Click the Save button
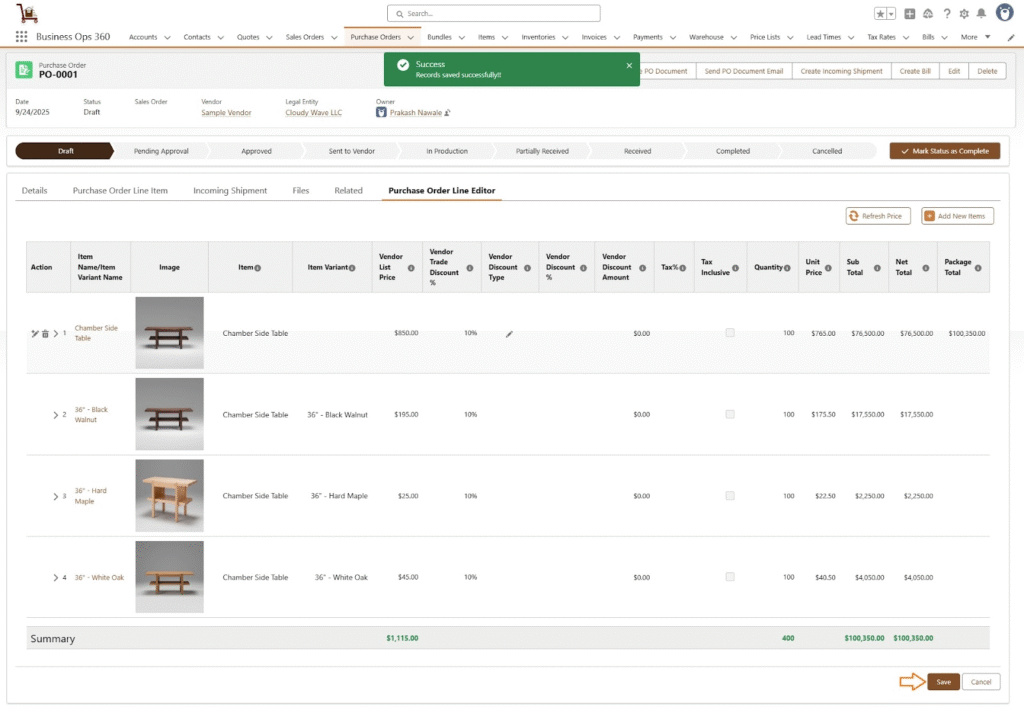 pyautogui.click(x=944, y=682)
